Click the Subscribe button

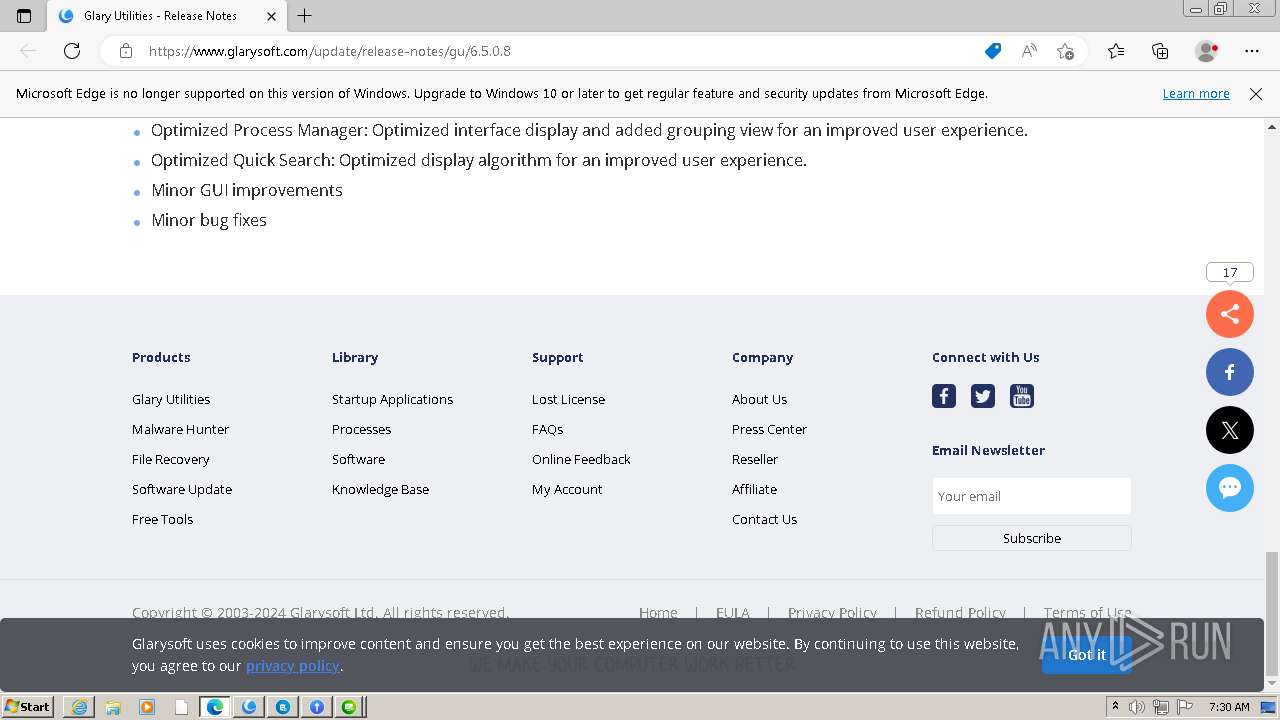tap(1031, 538)
